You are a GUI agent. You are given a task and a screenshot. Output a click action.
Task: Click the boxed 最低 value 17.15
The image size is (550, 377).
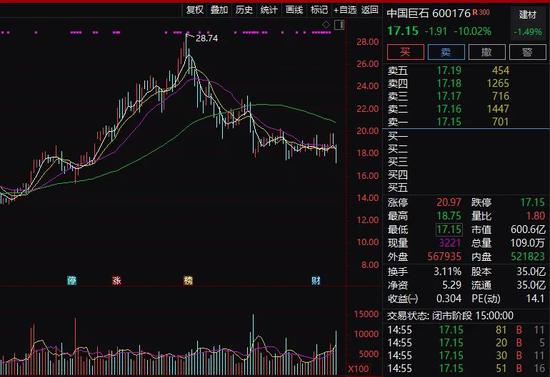(449, 230)
